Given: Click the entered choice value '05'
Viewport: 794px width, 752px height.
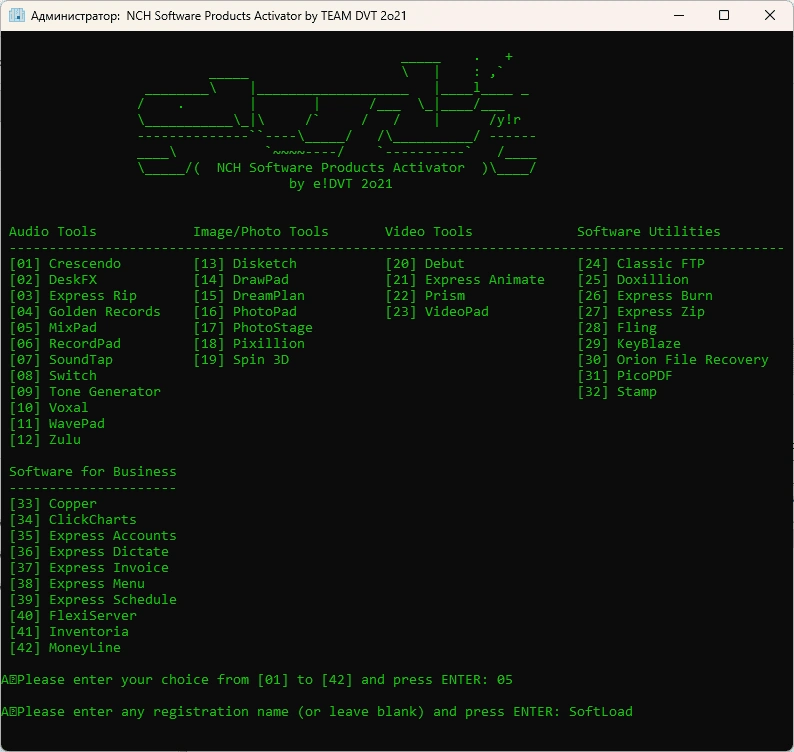Looking at the screenshot, I should coord(505,680).
